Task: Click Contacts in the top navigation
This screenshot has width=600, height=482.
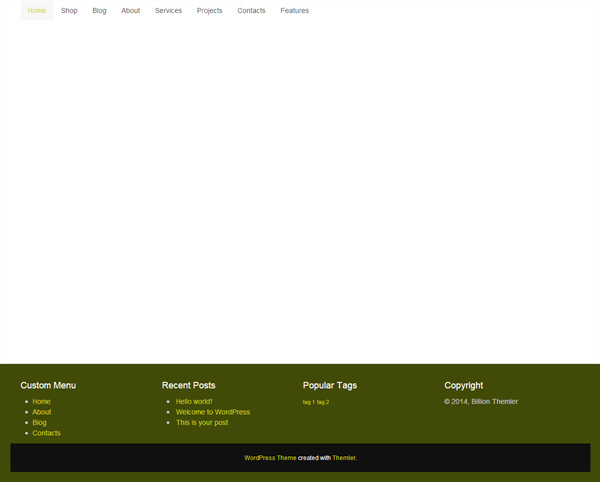Action: click(251, 11)
